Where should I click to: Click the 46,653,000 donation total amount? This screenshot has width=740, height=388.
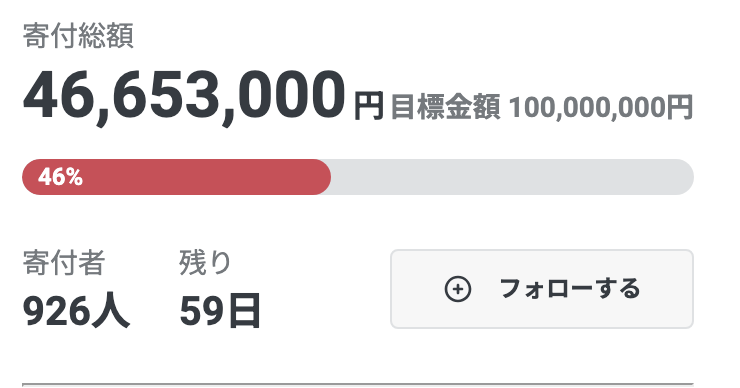point(185,97)
